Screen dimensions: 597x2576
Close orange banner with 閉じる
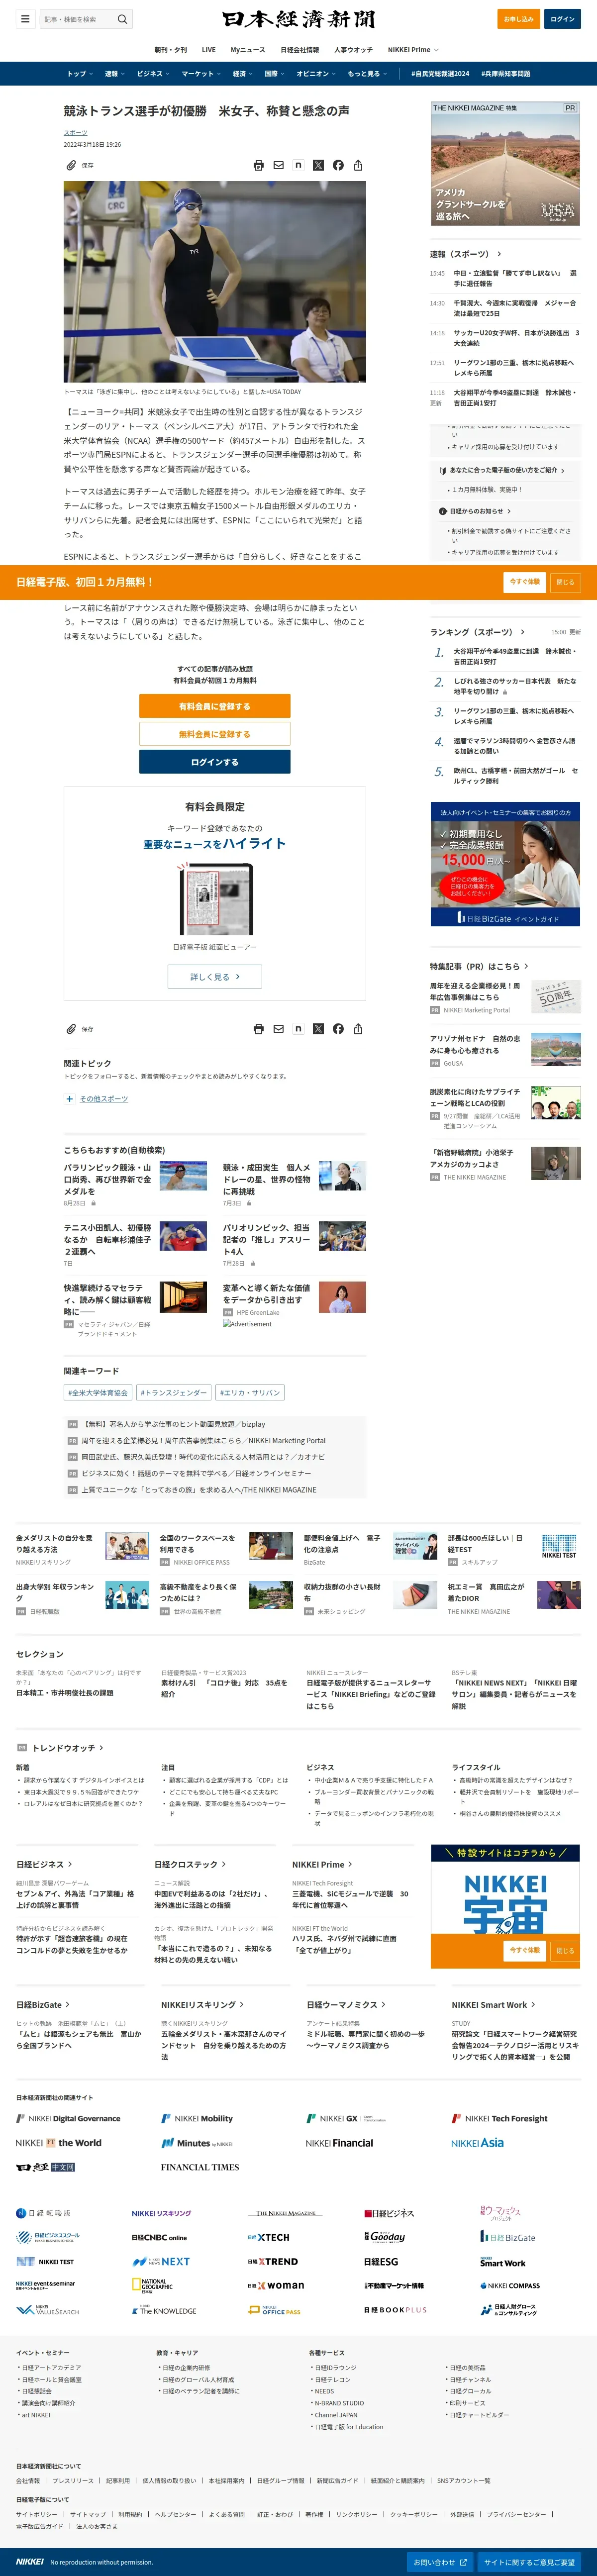coord(566,582)
